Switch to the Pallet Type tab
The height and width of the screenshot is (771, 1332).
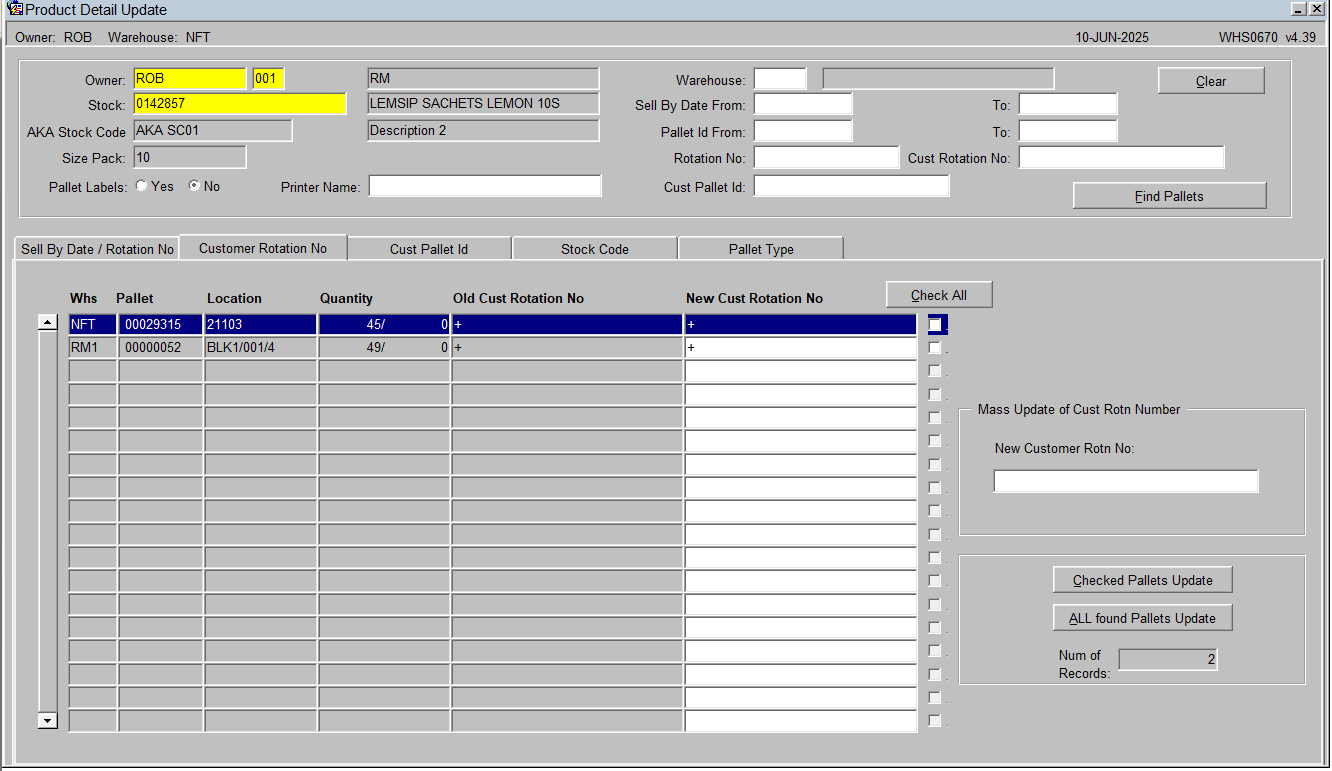pos(761,249)
